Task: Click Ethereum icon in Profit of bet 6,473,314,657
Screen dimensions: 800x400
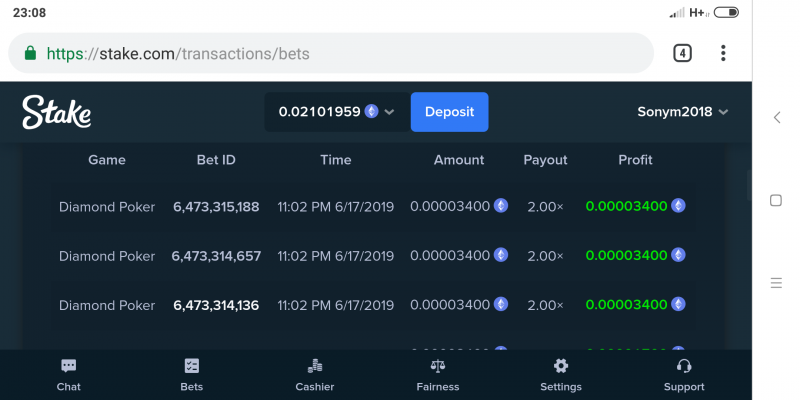Action: click(x=678, y=255)
